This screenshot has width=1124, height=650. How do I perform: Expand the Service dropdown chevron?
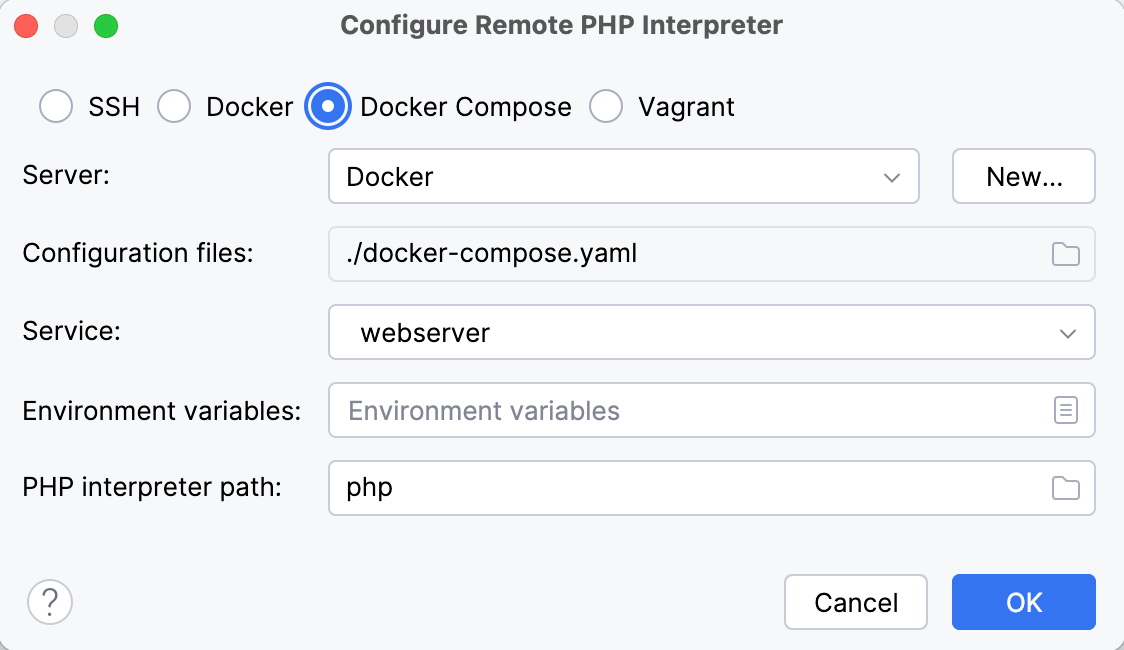click(1070, 332)
